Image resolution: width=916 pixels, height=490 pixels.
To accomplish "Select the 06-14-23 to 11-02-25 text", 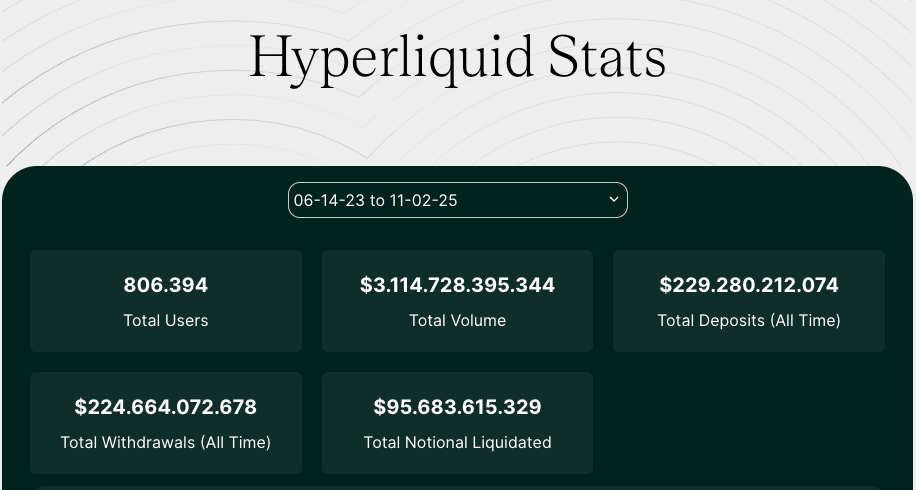I will click(376, 200).
